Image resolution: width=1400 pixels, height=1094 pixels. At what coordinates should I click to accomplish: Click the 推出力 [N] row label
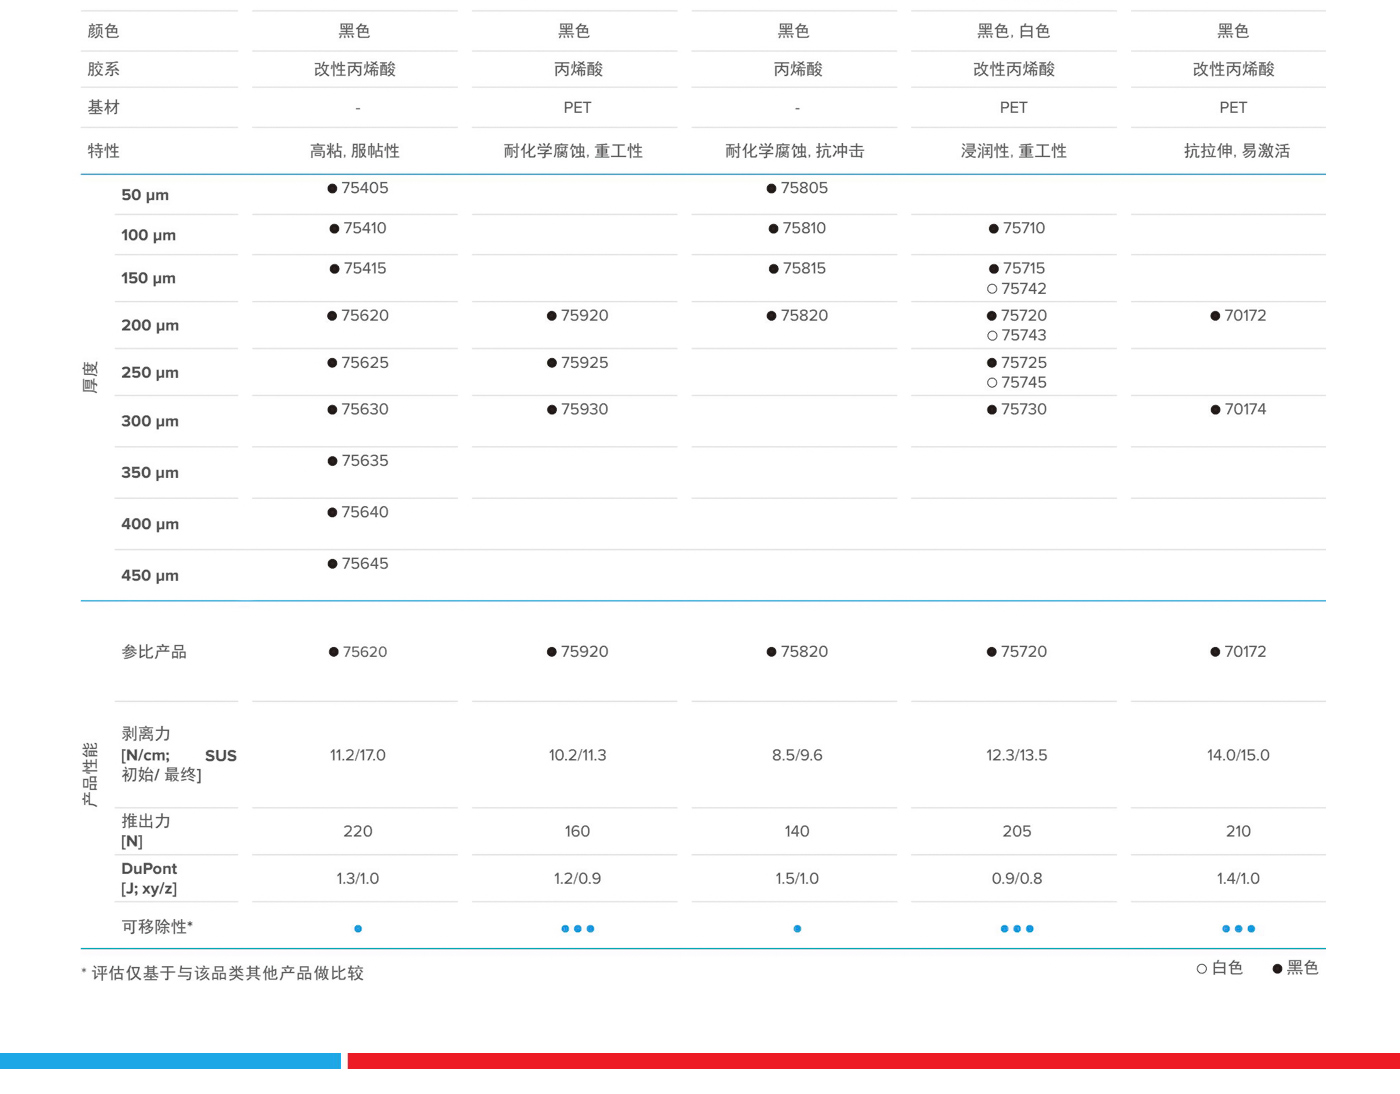coord(146,831)
